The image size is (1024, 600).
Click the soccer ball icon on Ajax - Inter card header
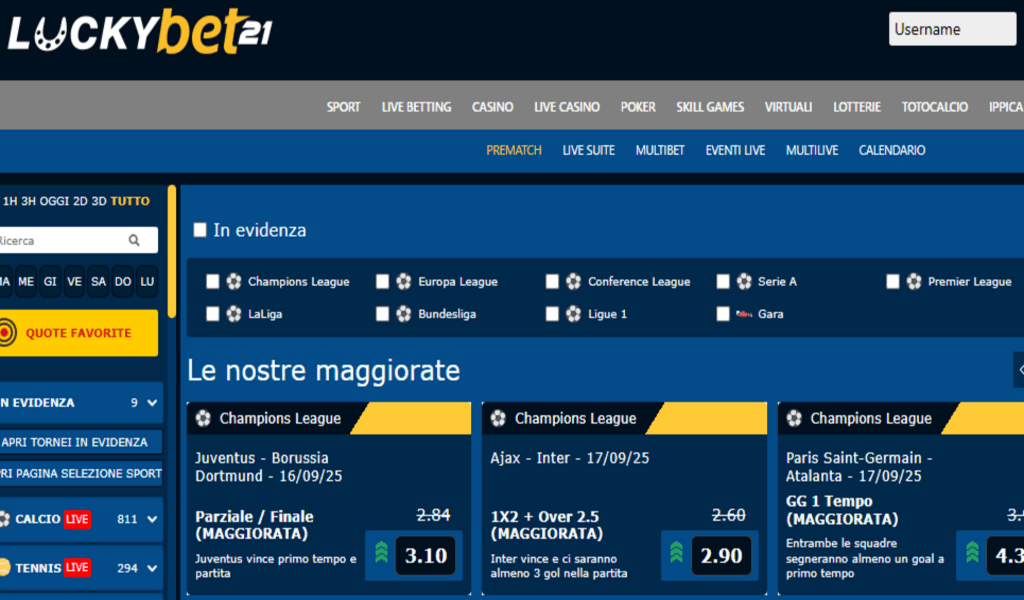click(498, 418)
